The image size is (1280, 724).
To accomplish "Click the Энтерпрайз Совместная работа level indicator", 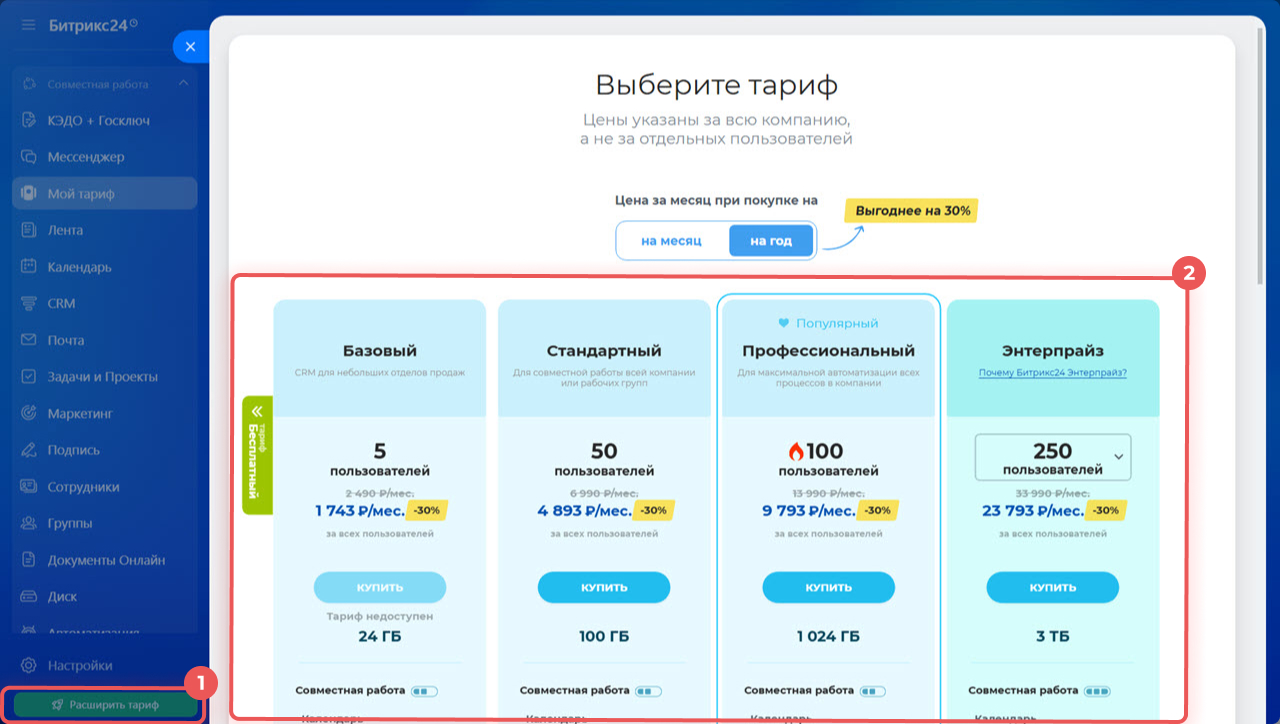I will pos(1098,691).
